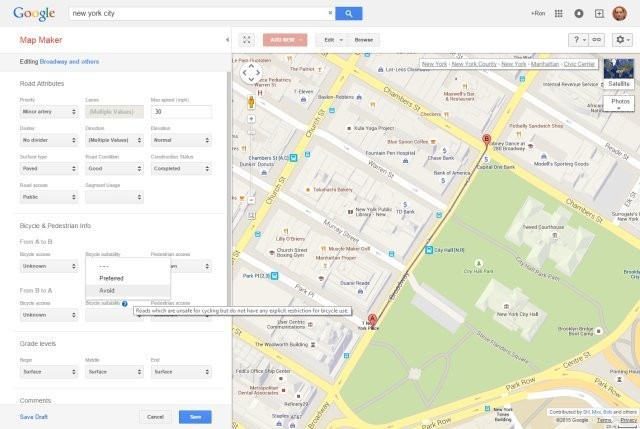Open the Google apps grid
The width and height of the screenshot is (640, 429).
coord(558,14)
